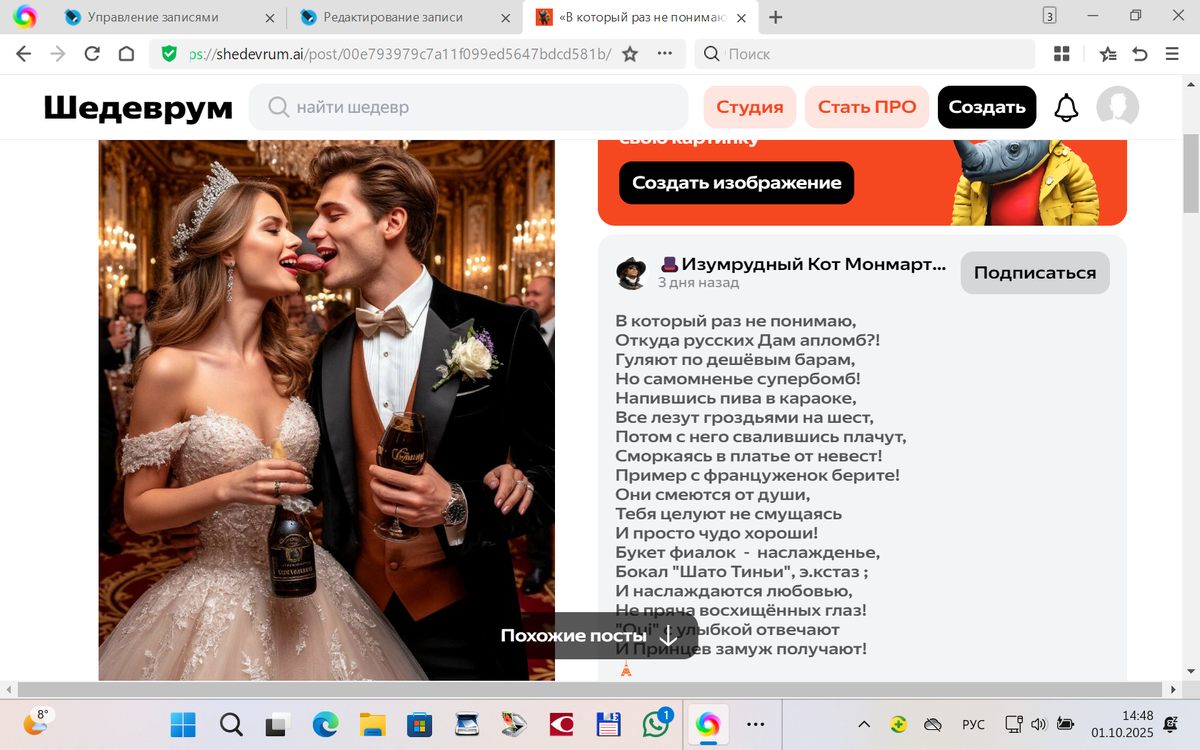Switch the РУС input language indicator
The image size is (1200, 750).
point(974,724)
